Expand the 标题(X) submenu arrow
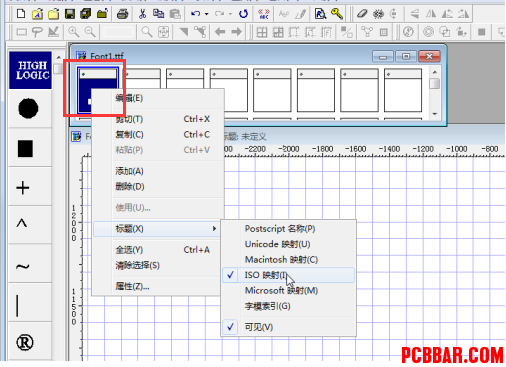The image size is (506, 367). [214, 229]
